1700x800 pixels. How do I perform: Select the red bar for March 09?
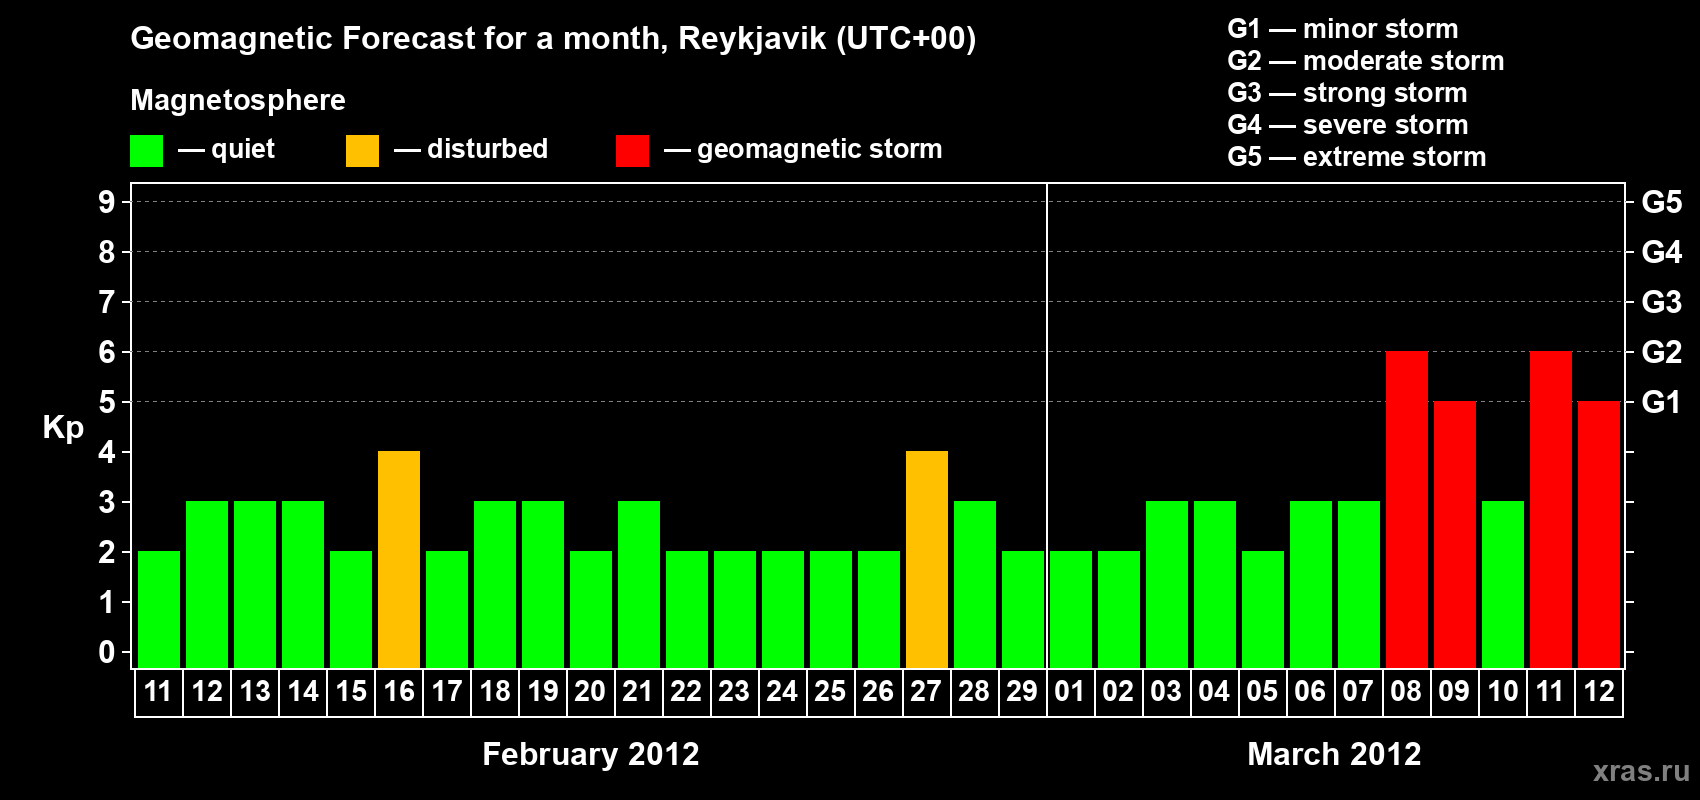coord(1455,534)
